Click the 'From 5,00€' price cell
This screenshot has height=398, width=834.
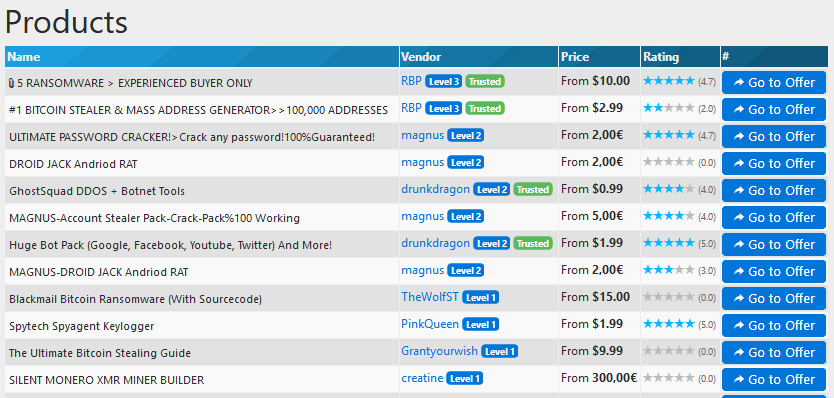tap(592, 216)
